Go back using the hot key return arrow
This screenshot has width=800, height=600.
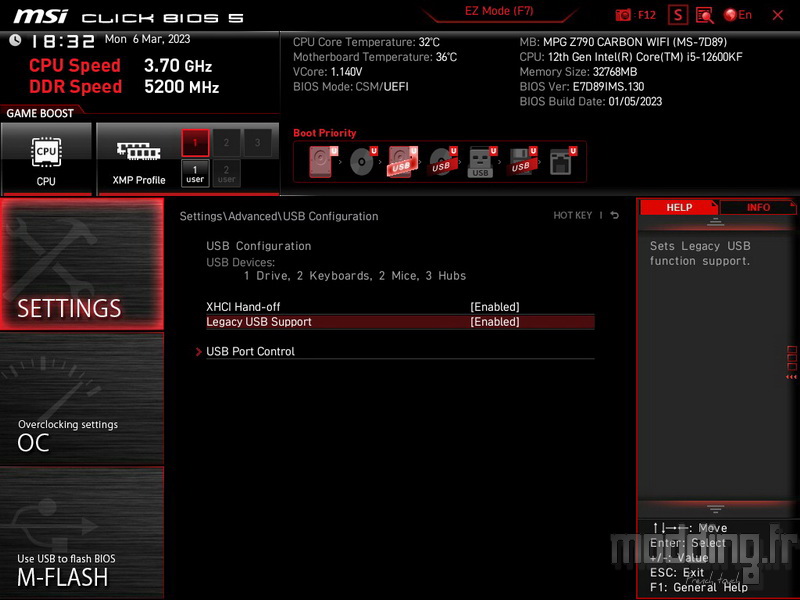coord(615,215)
